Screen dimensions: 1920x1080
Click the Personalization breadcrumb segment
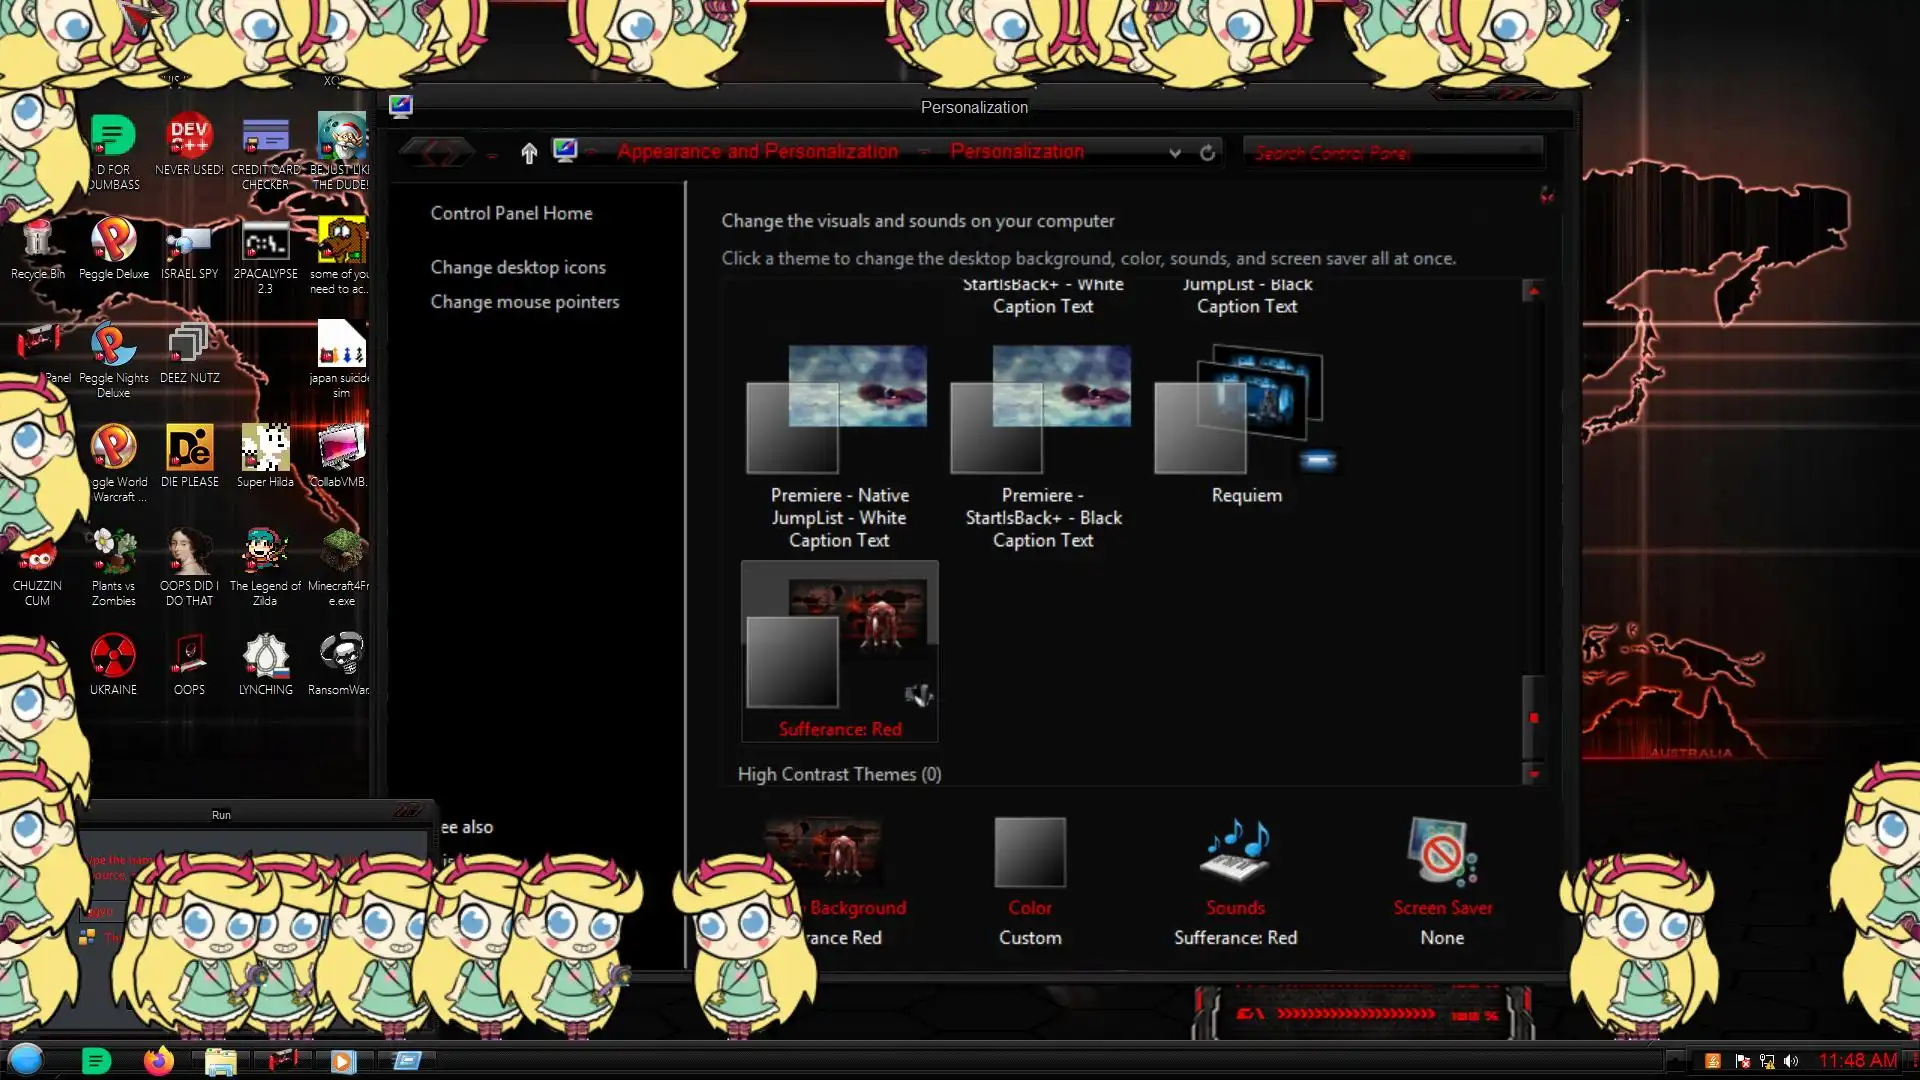(1016, 152)
